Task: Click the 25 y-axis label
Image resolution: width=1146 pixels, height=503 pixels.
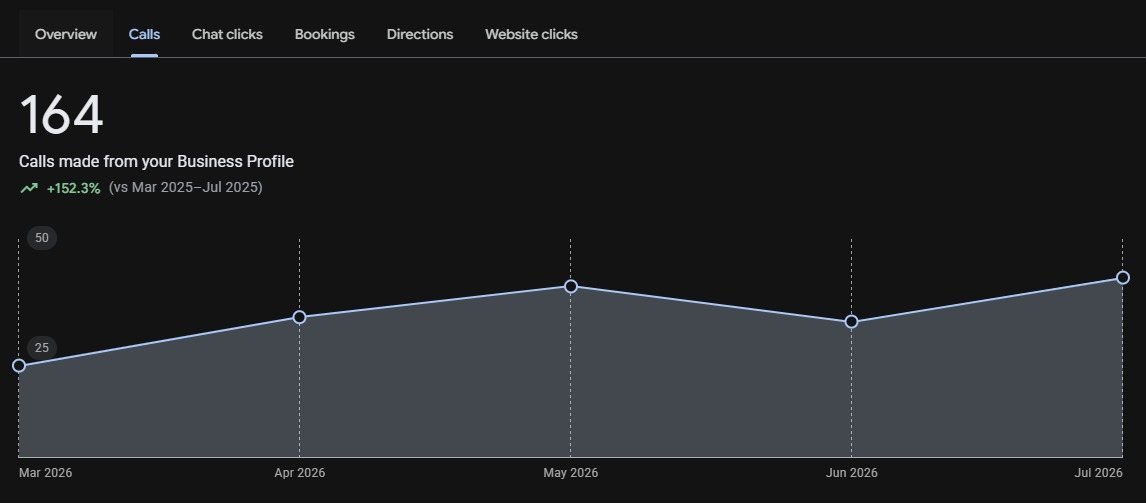Action: (42, 347)
